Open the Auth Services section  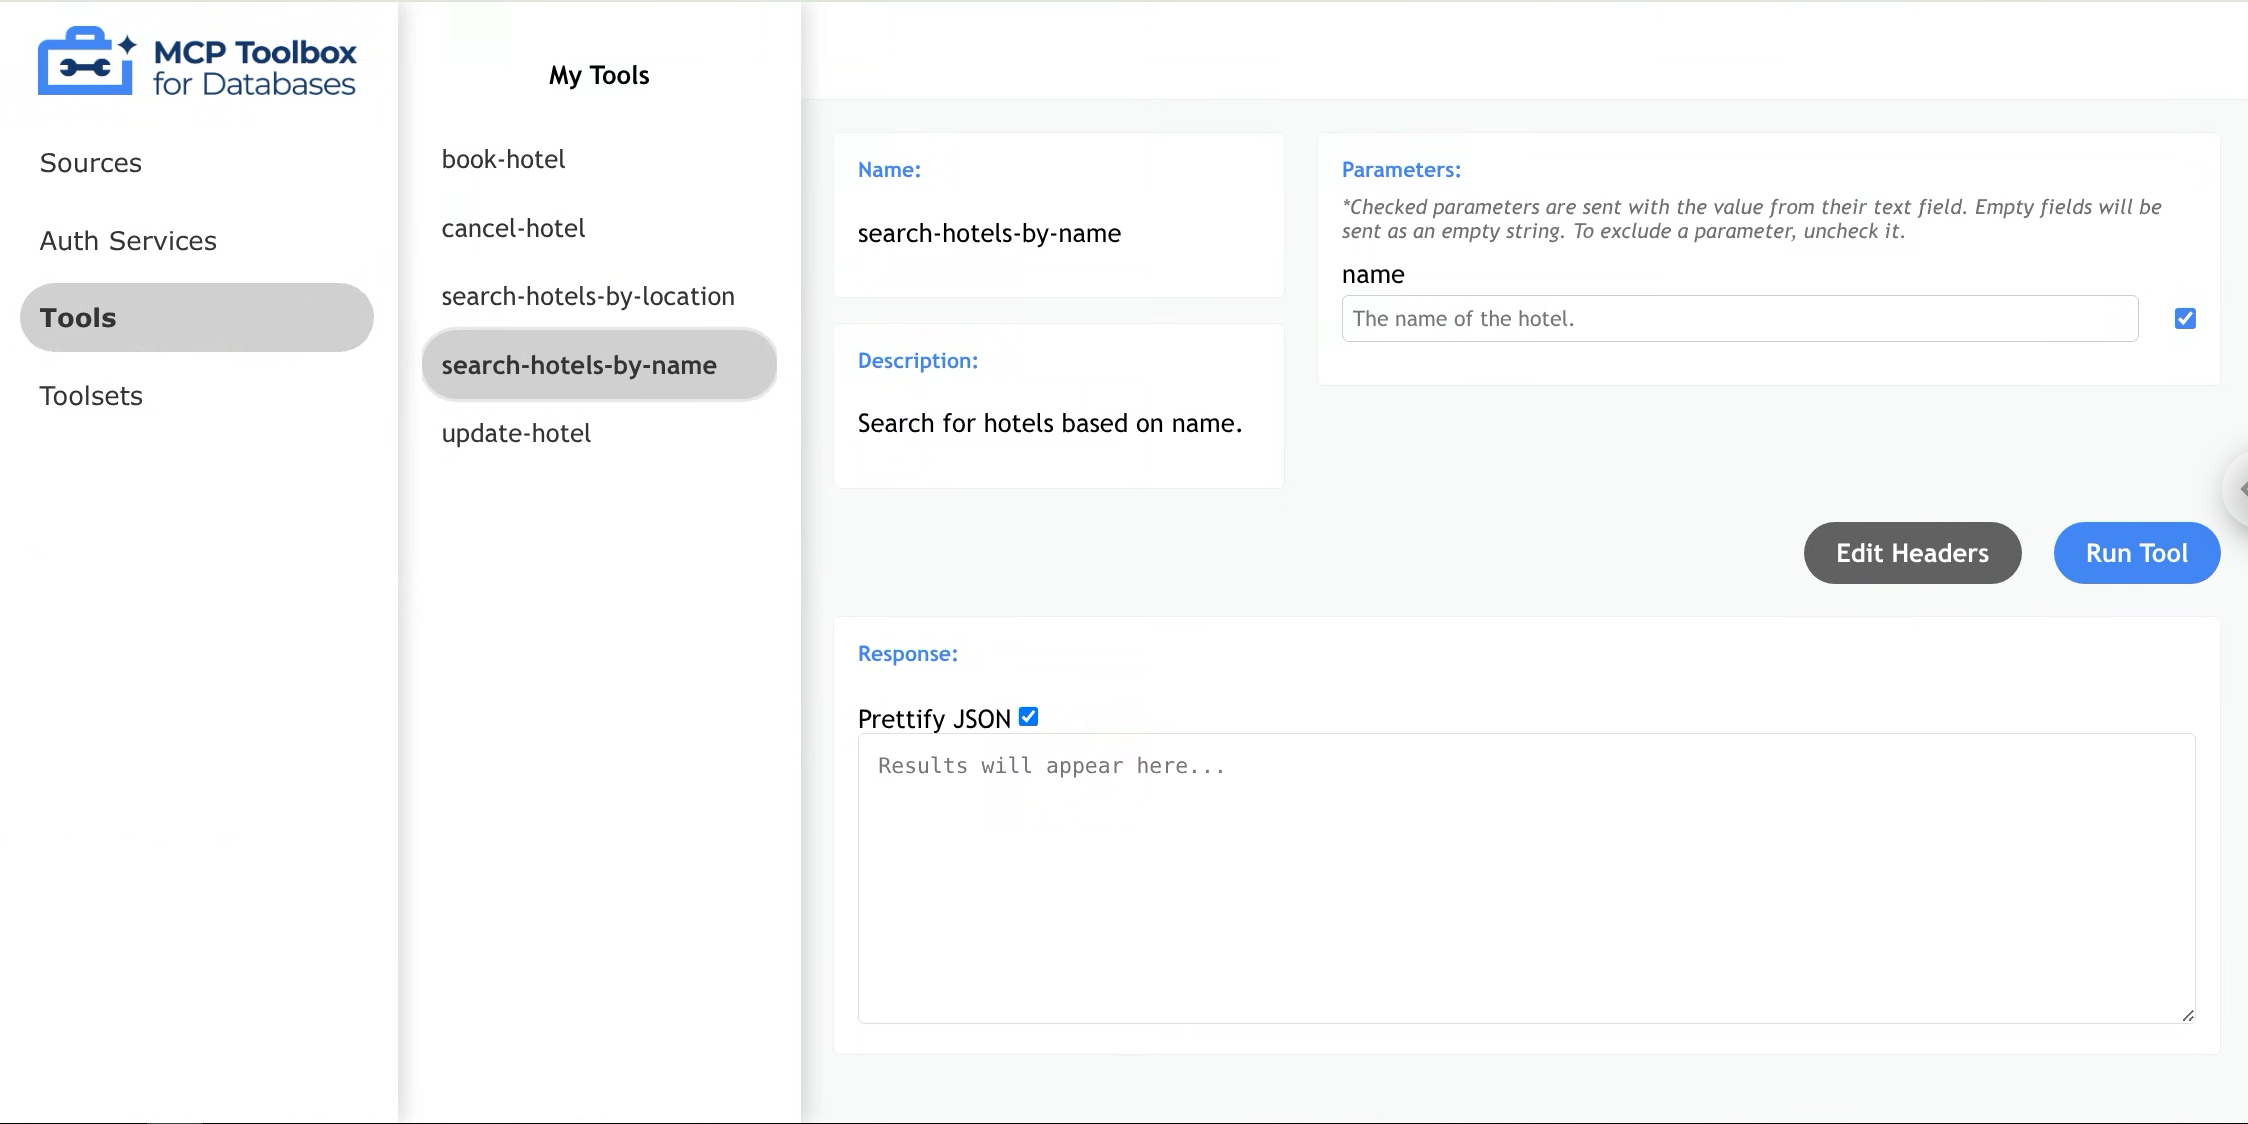(x=128, y=240)
